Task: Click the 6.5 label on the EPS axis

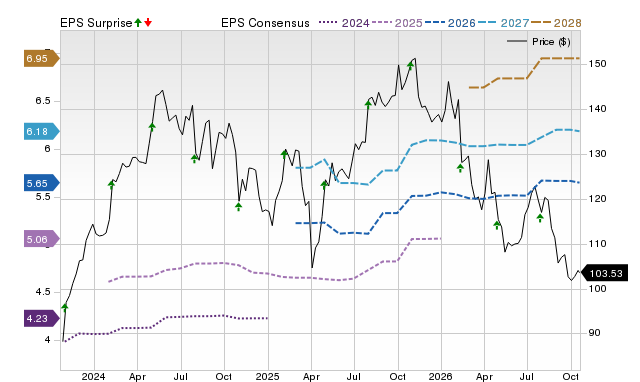Action: 43,101
